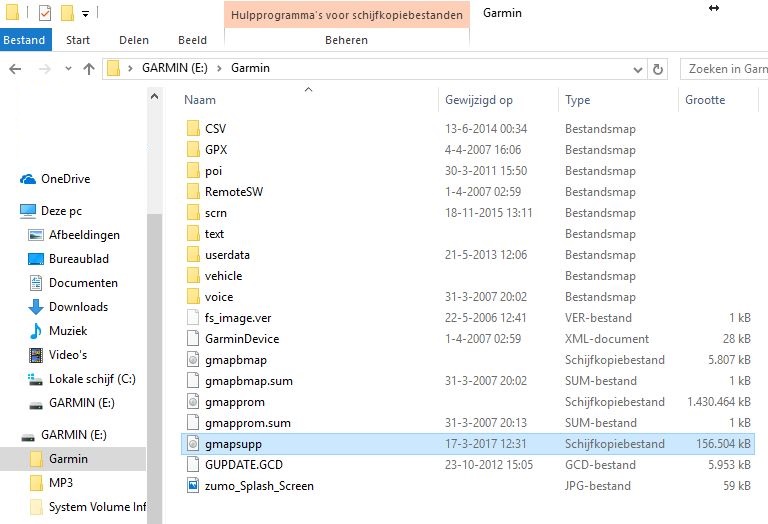
Task: Click the zumo_Splash_Screen image file icon
Action: pos(193,486)
